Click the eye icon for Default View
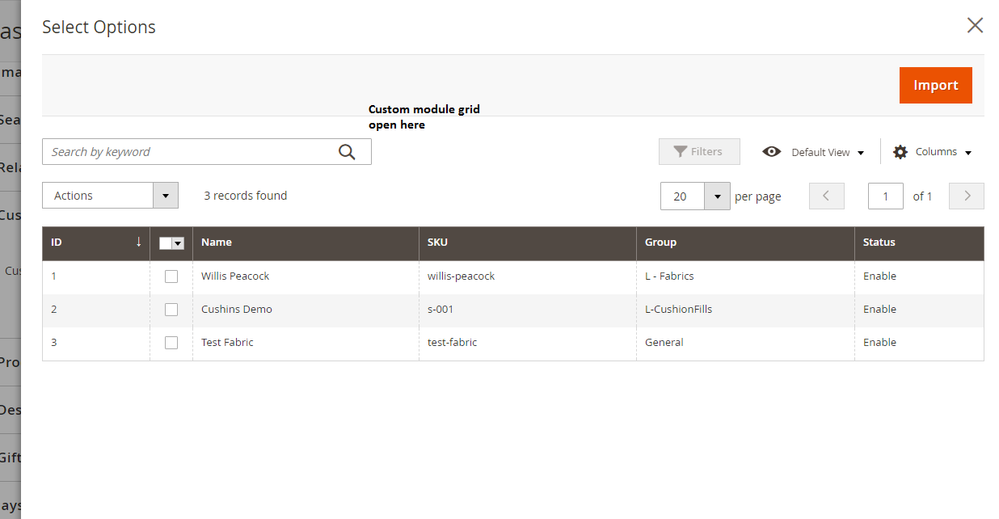Screen dimensions: 999x519 [x=771, y=152]
